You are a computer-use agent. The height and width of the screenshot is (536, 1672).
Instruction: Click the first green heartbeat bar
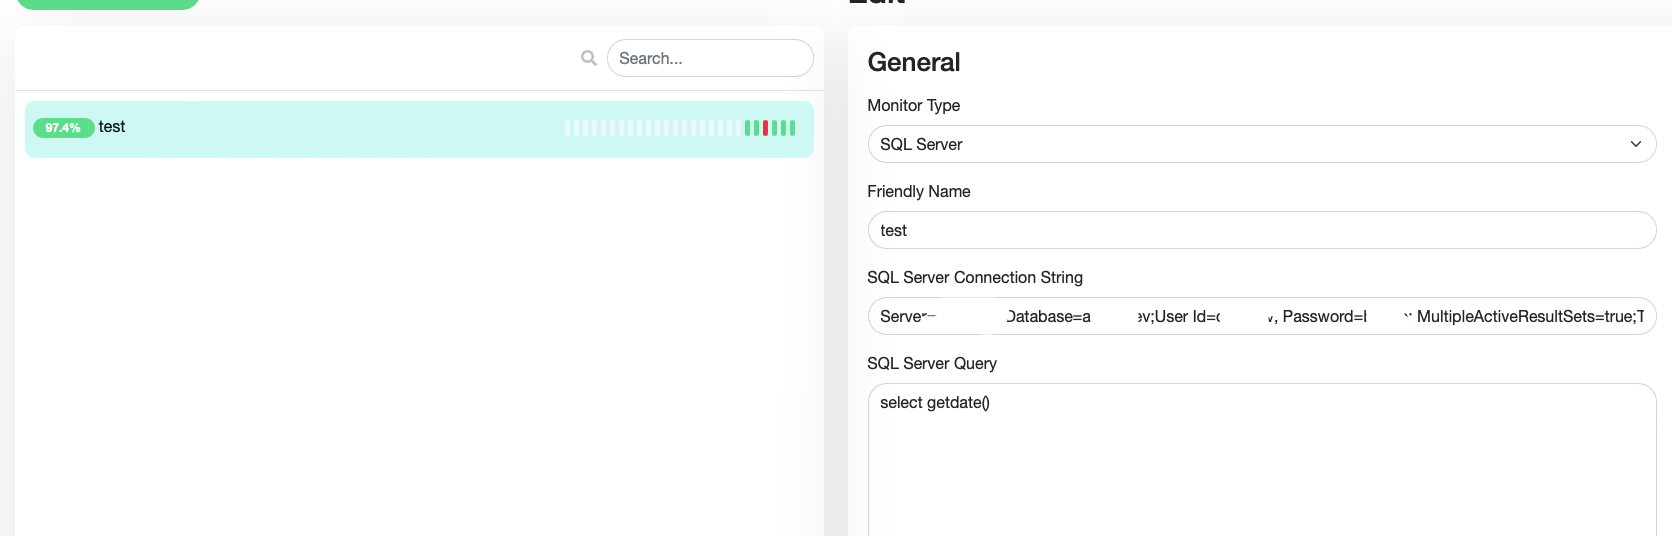coord(748,128)
